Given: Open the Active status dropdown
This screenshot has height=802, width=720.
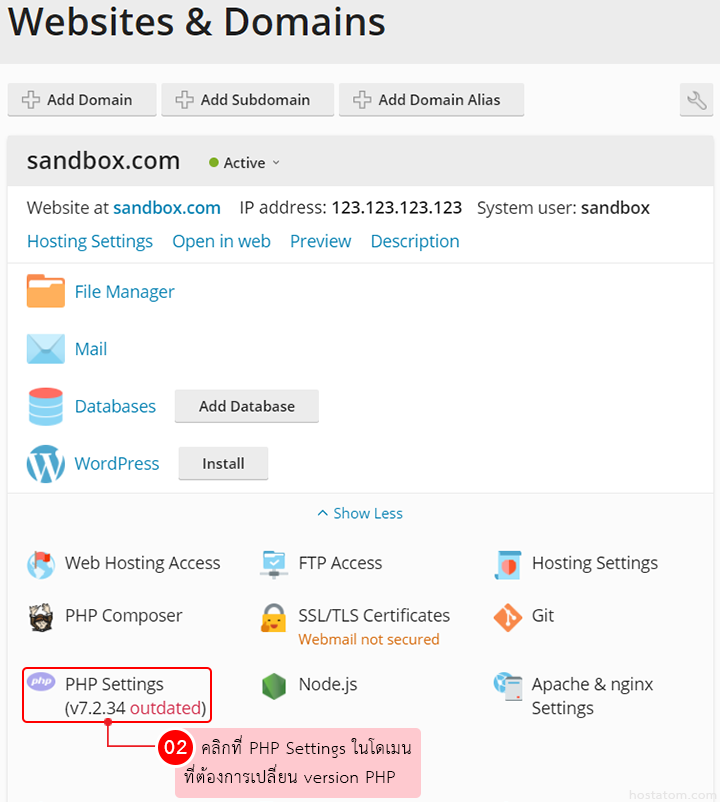Looking at the screenshot, I should [245, 163].
